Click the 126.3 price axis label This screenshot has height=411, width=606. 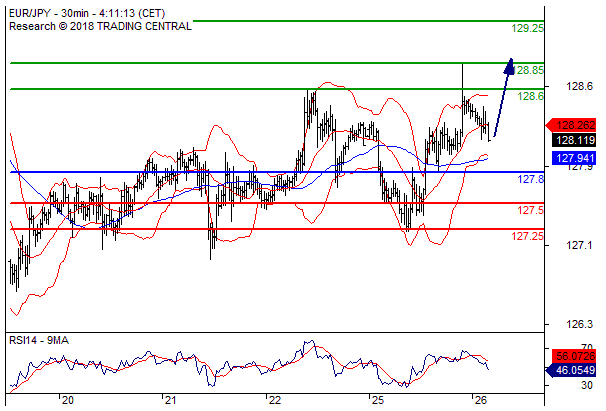click(579, 324)
